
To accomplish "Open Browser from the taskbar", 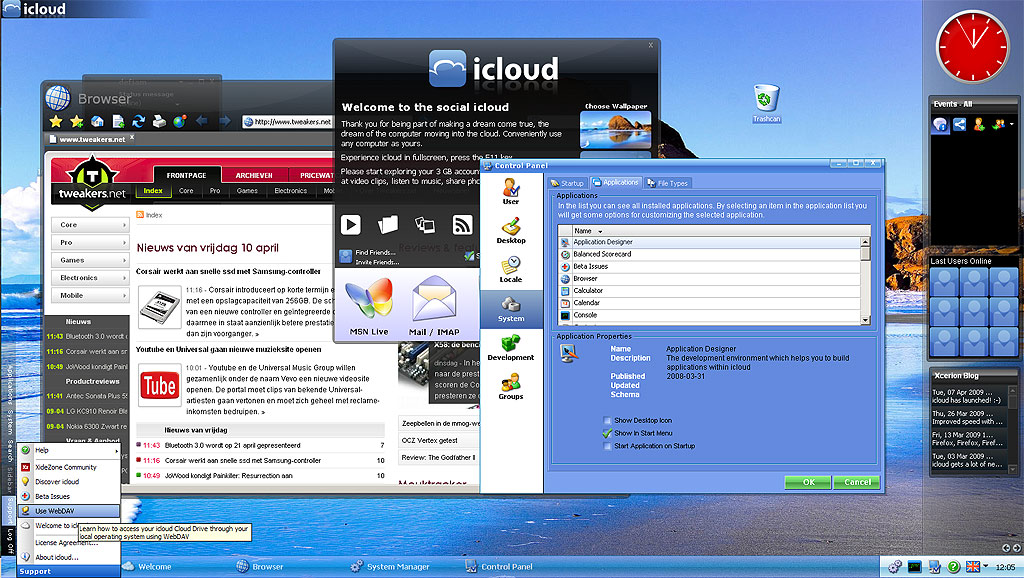I will point(260,566).
